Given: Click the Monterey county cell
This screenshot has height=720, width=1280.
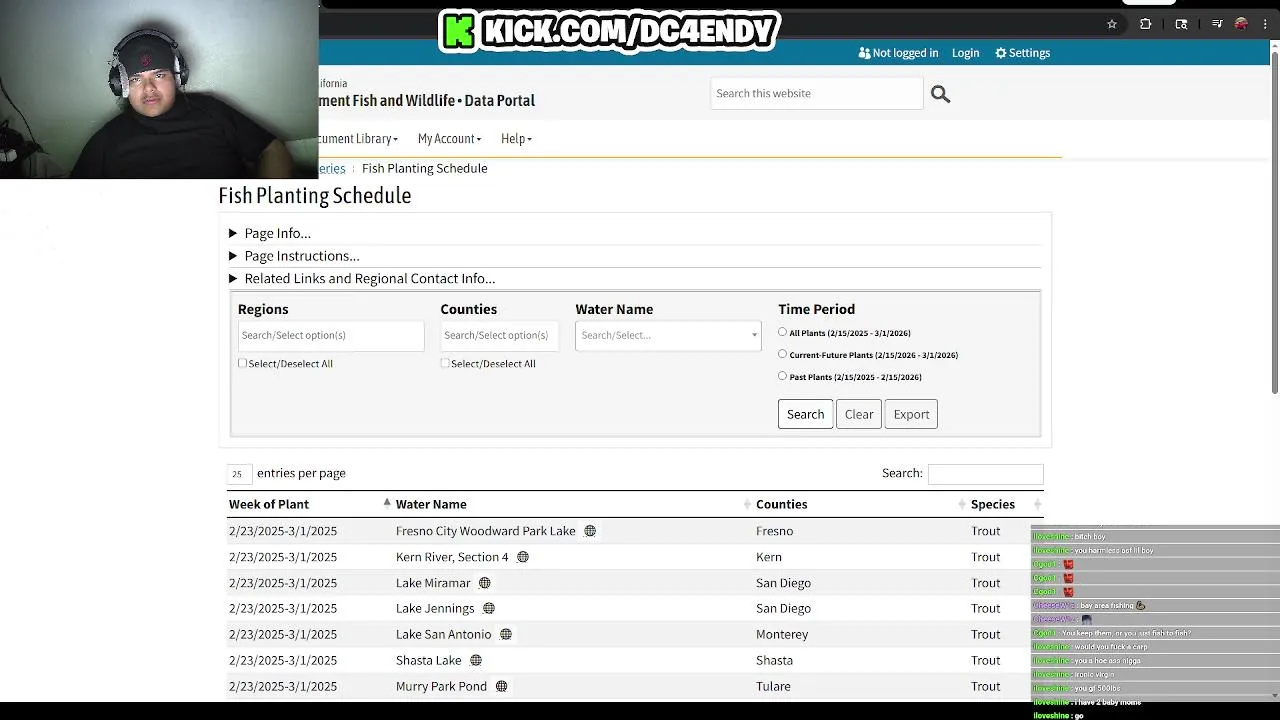Looking at the screenshot, I should coord(782,634).
